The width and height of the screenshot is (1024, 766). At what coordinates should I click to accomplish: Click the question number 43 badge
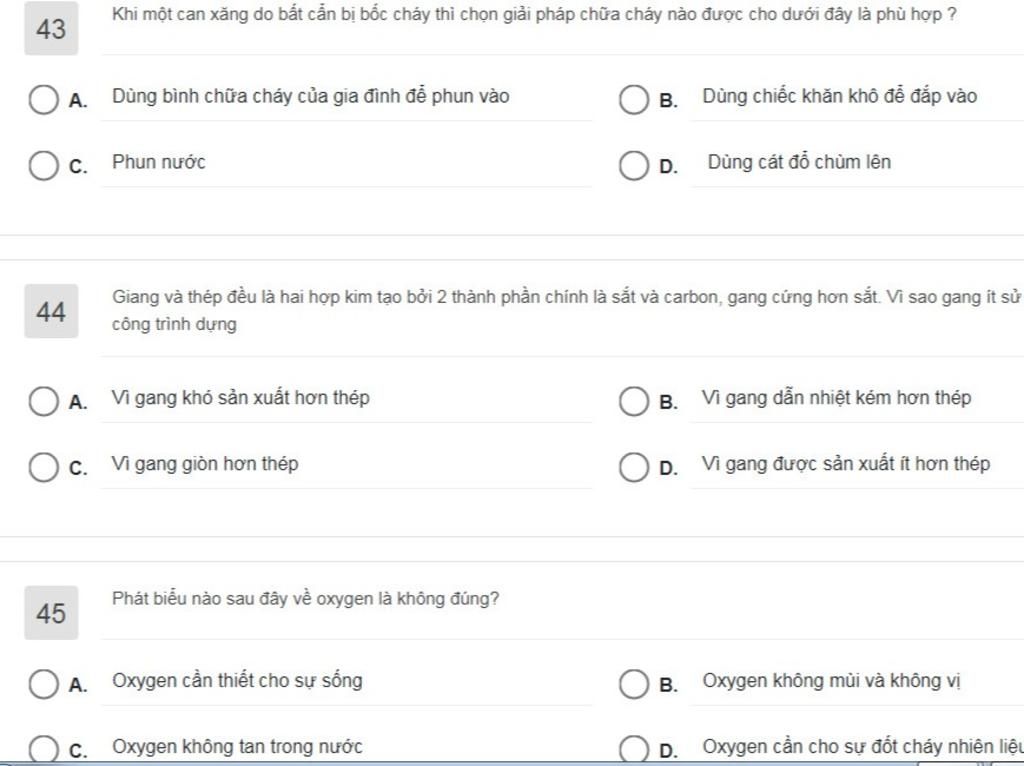click(51, 30)
